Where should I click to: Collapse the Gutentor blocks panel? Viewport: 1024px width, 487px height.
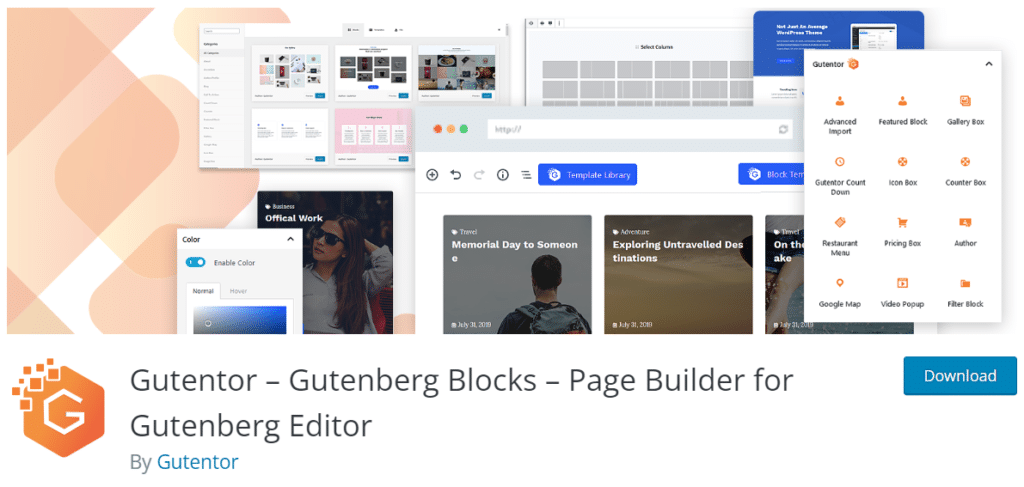coord(989,64)
